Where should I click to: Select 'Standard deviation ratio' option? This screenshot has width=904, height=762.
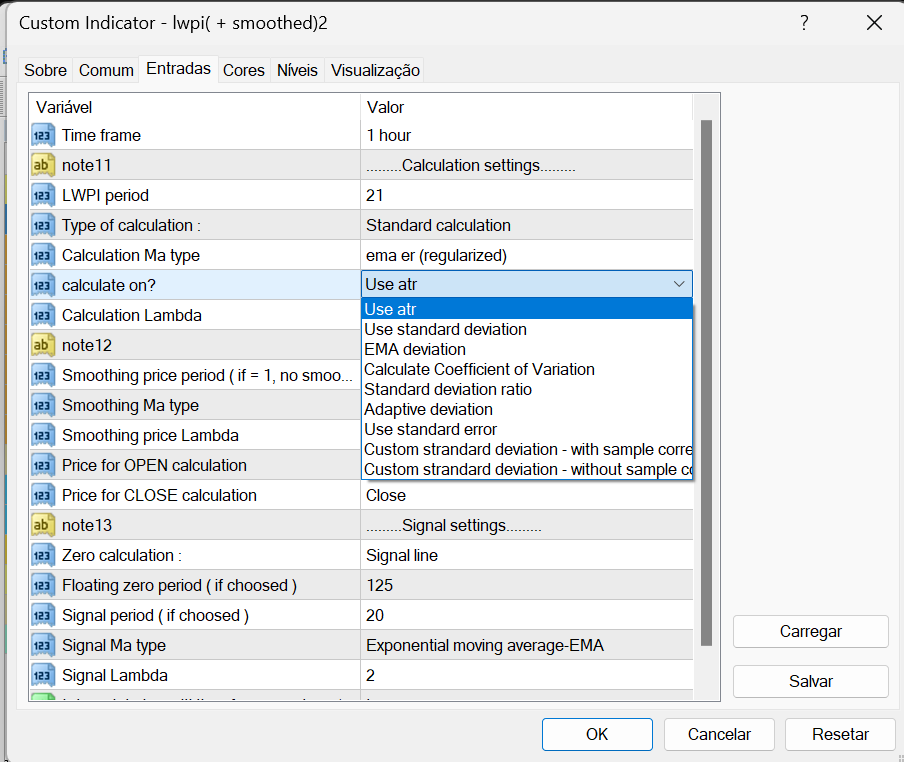tap(448, 389)
